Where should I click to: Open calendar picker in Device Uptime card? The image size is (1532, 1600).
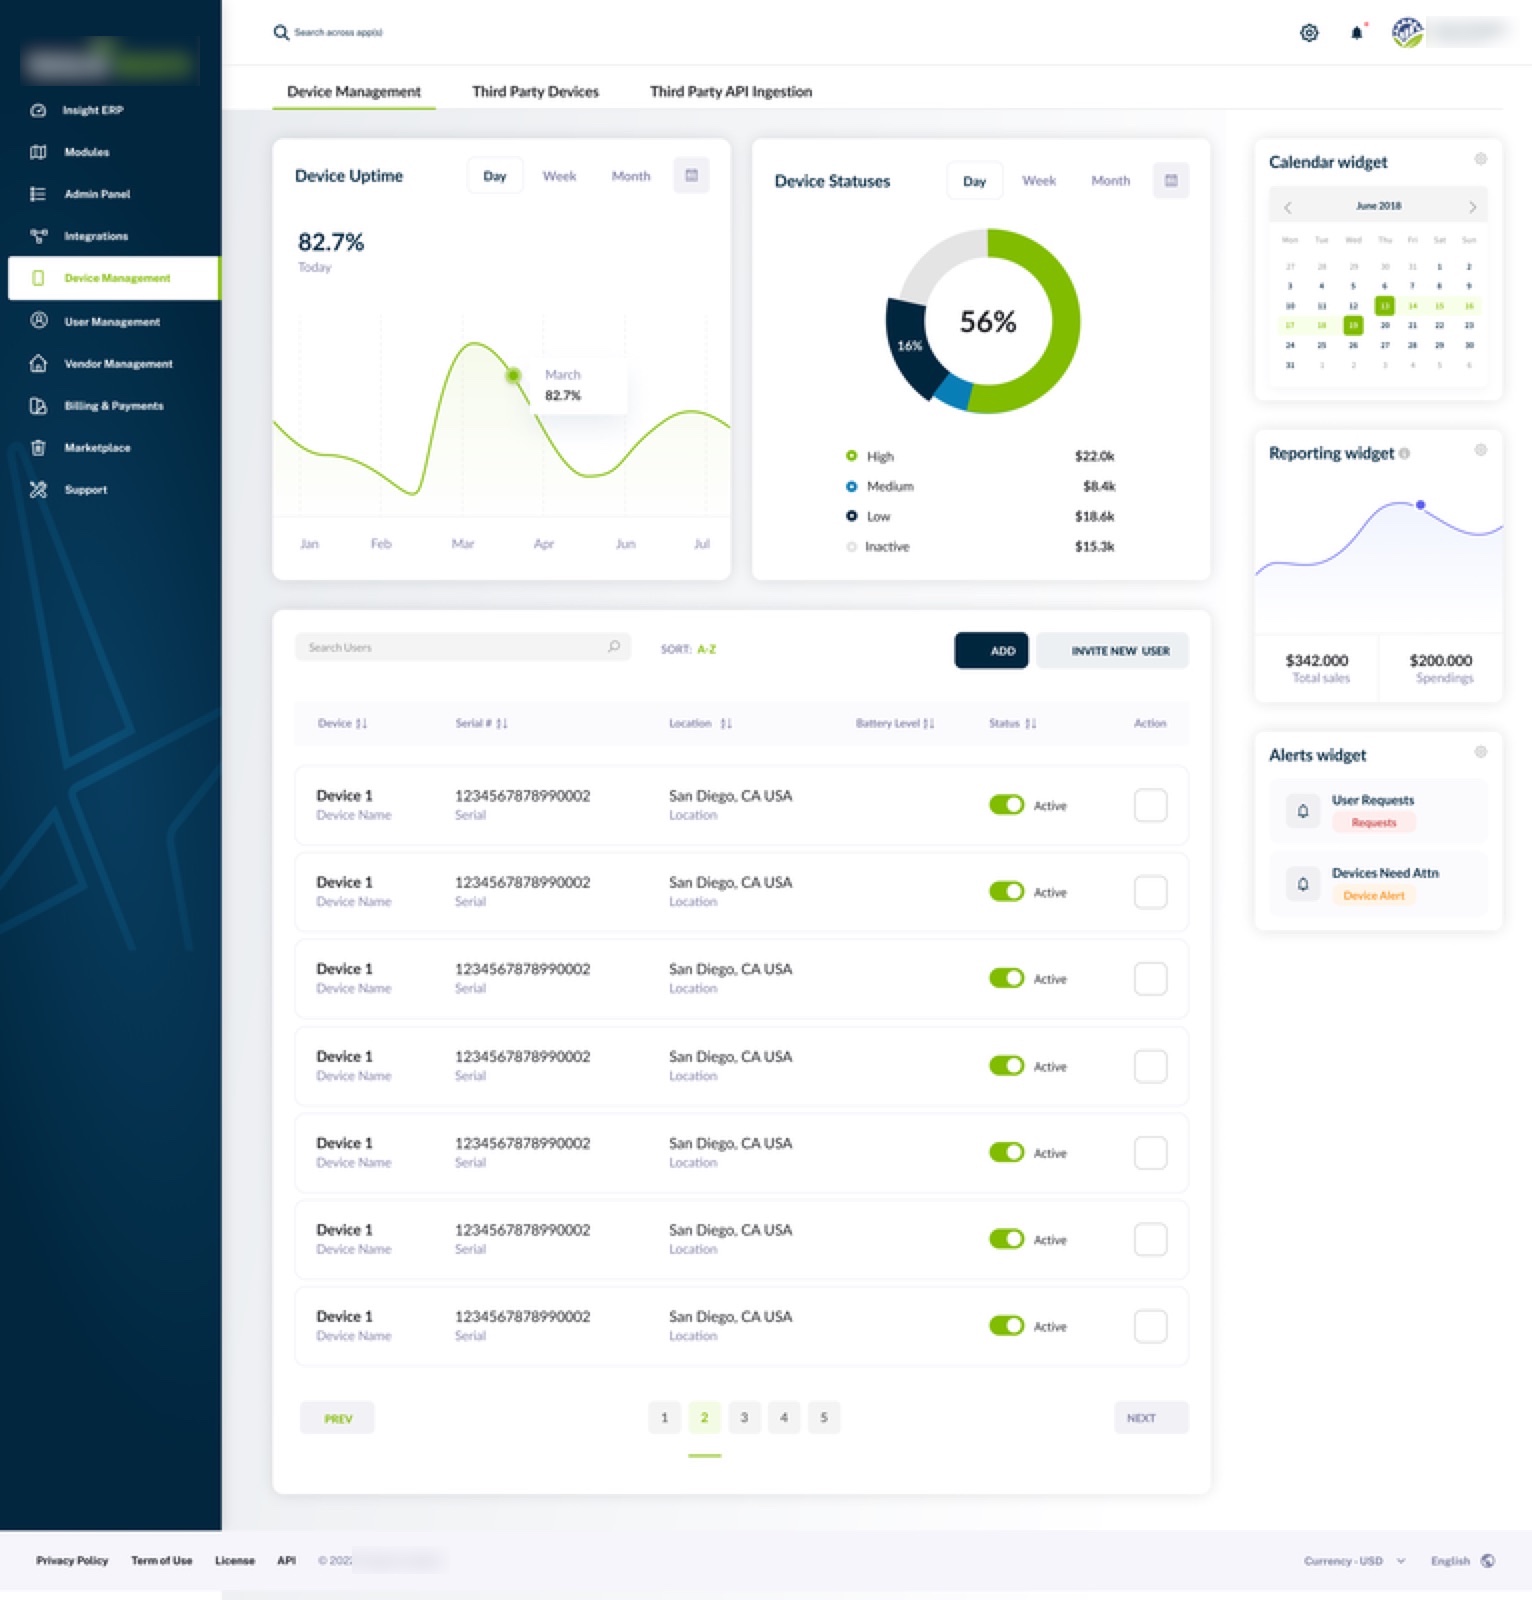691,176
